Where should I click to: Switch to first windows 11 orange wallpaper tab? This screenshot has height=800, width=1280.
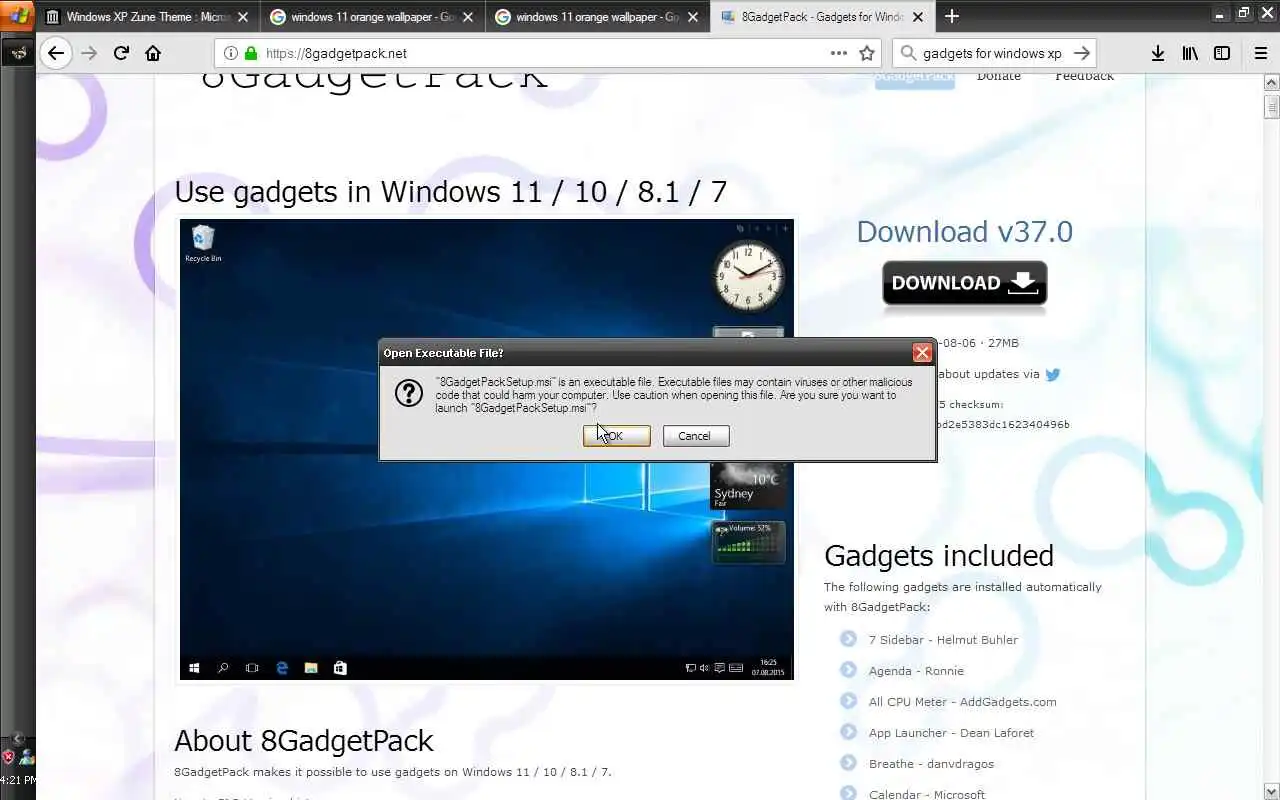coord(372,17)
